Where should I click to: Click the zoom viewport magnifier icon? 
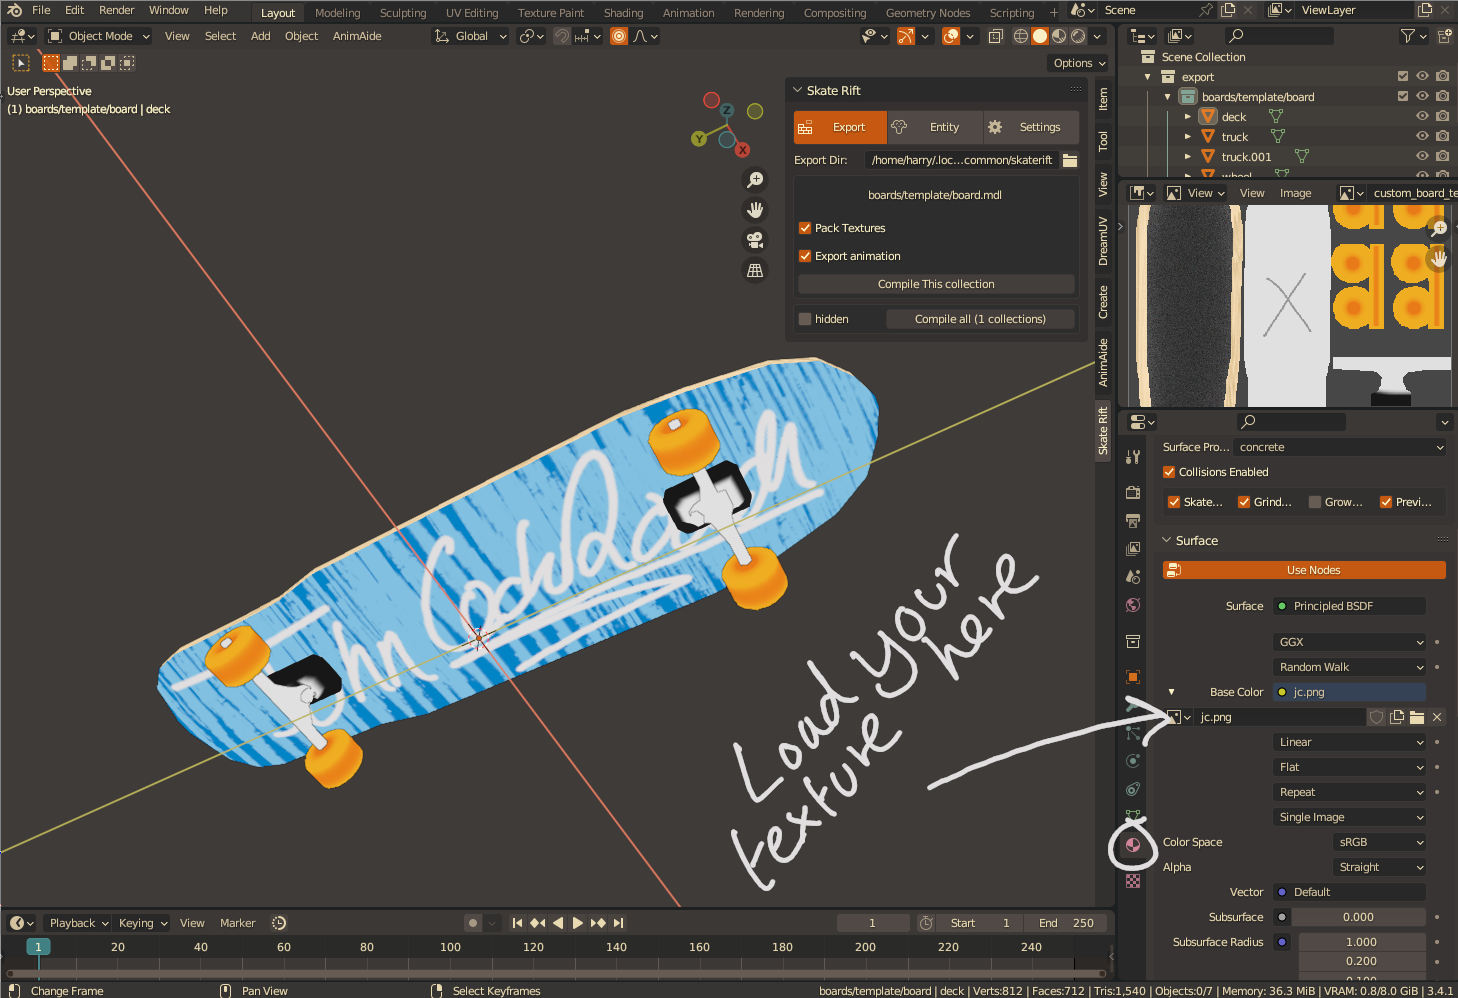click(755, 180)
